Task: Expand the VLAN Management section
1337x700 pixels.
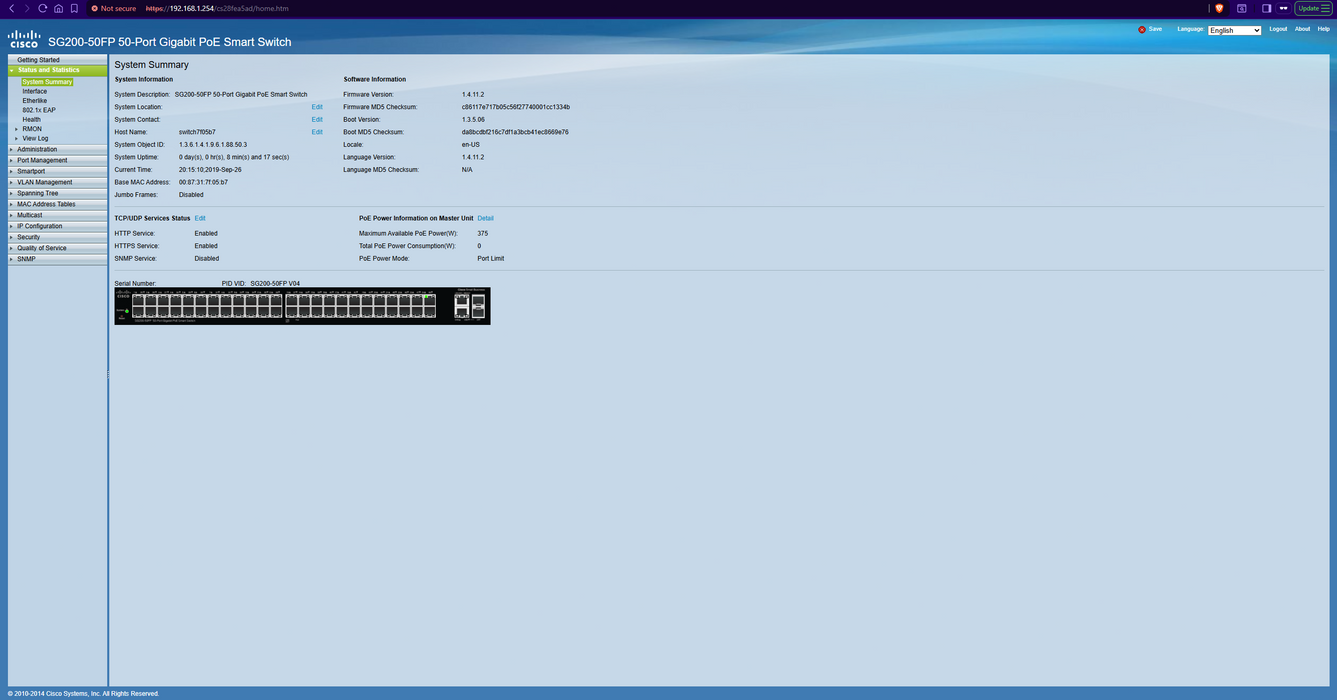Action: [44, 182]
